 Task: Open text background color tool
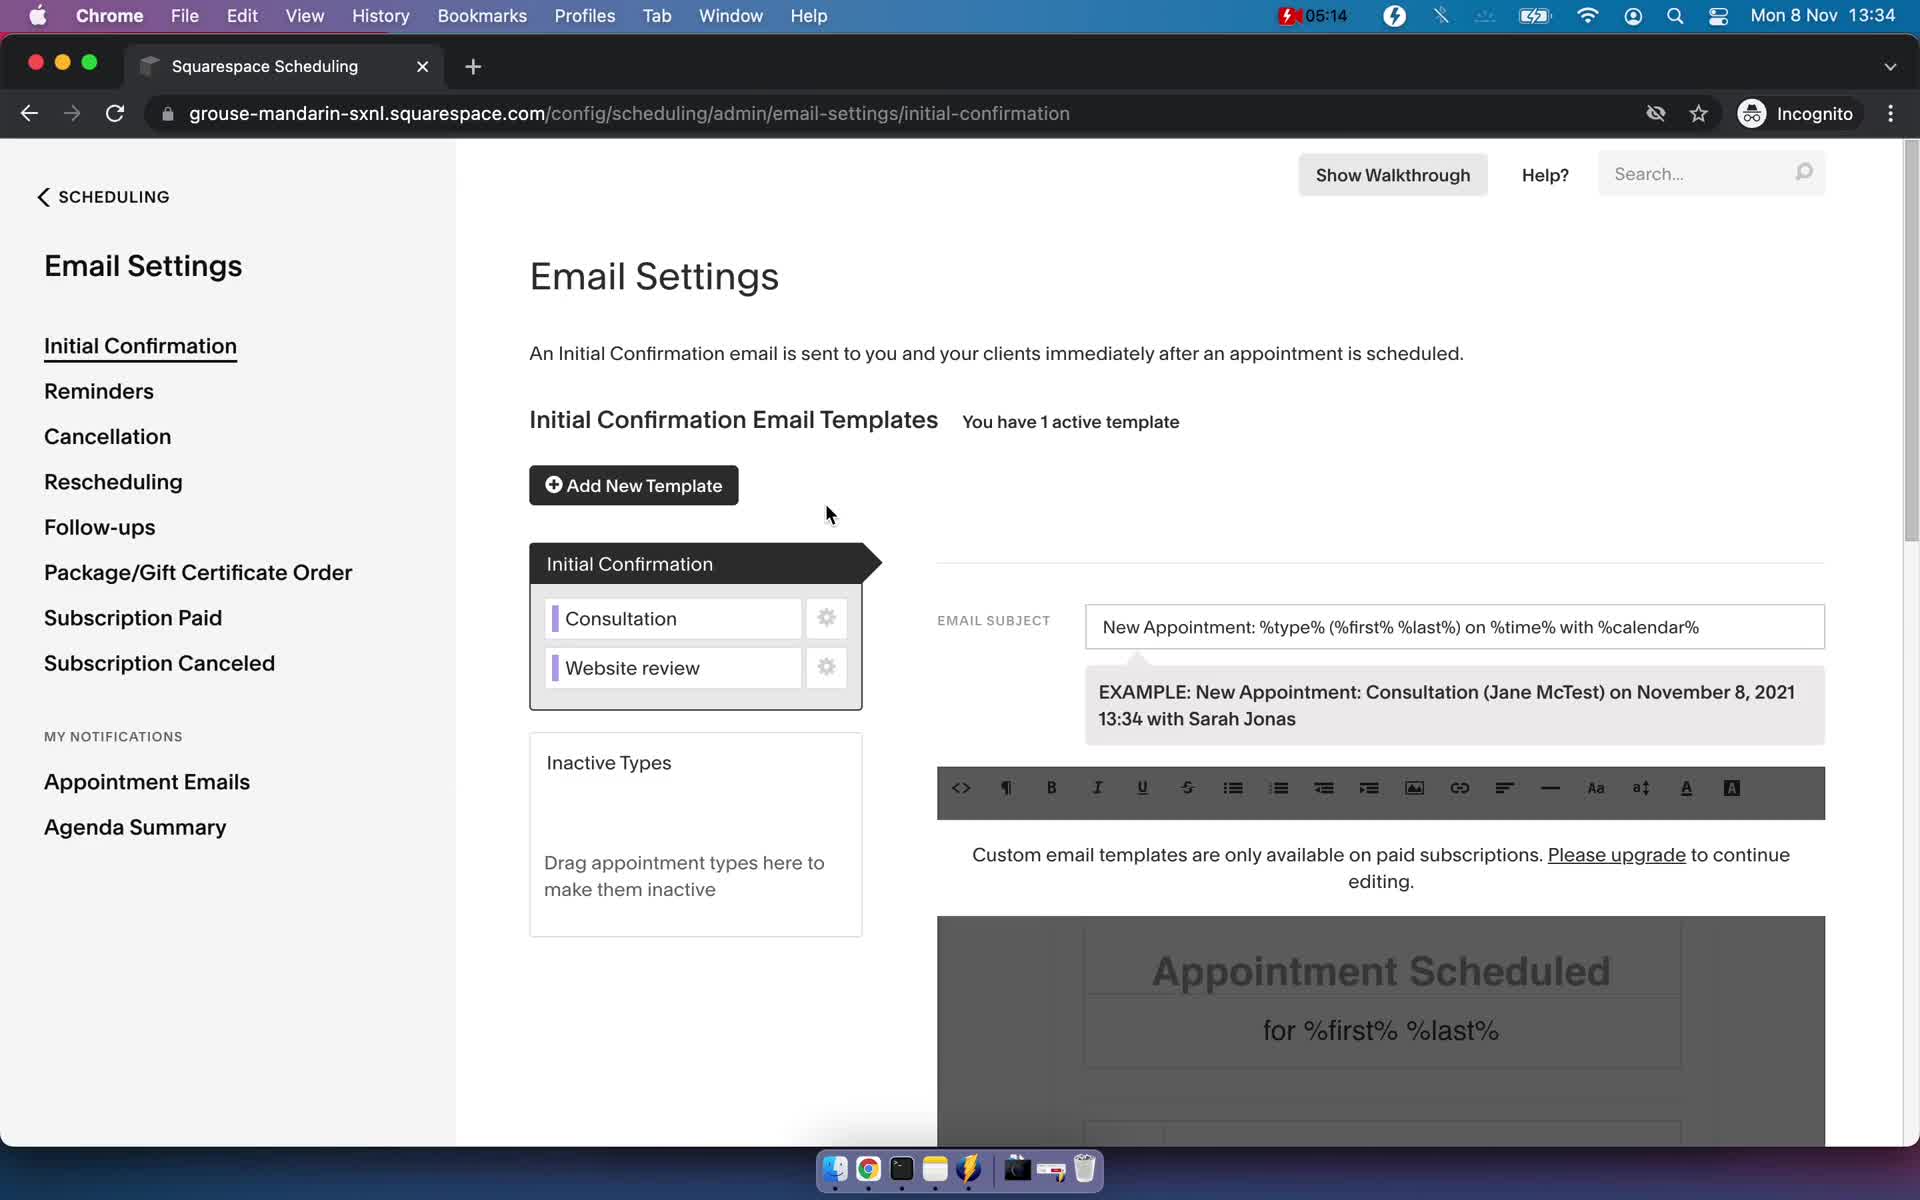click(1732, 788)
